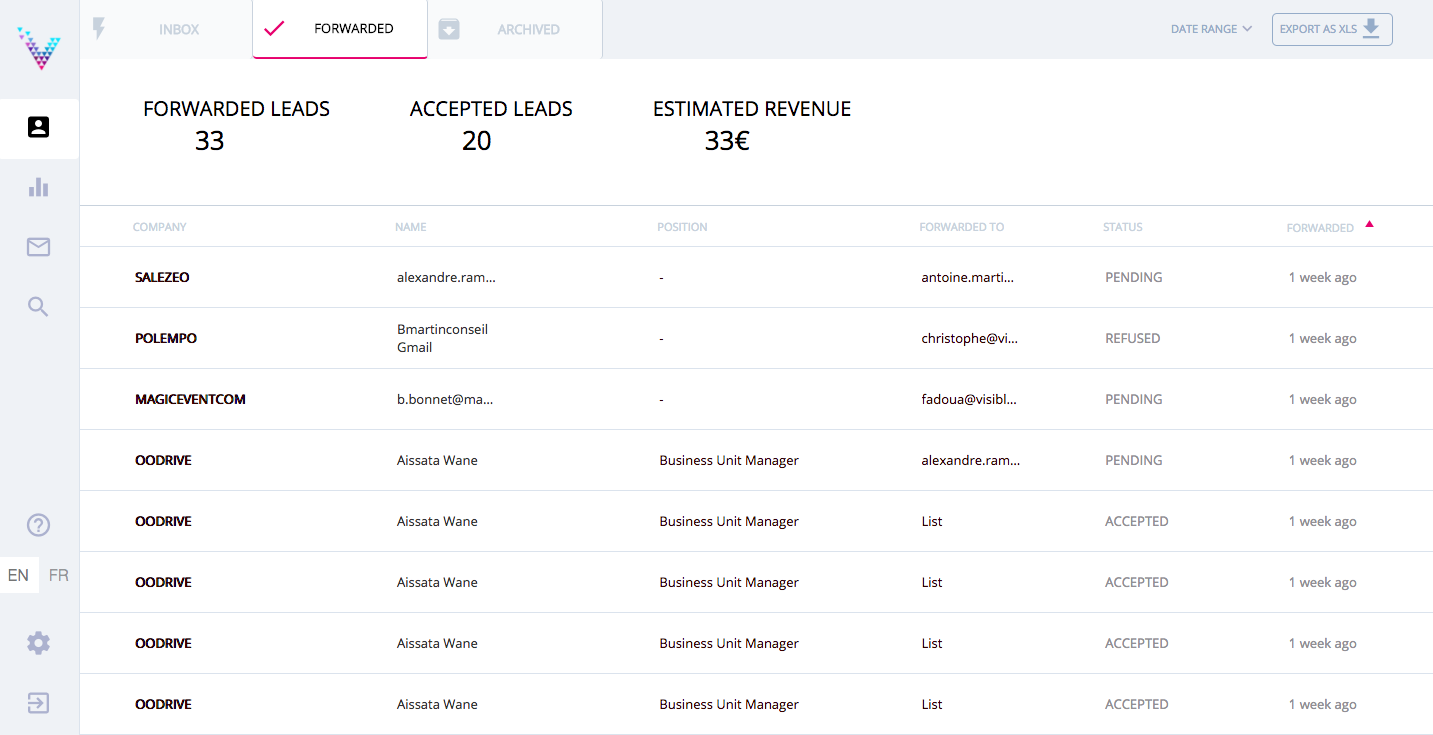Switch language to FR
The height and width of the screenshot is (735, 1433).
pos(59,575)
